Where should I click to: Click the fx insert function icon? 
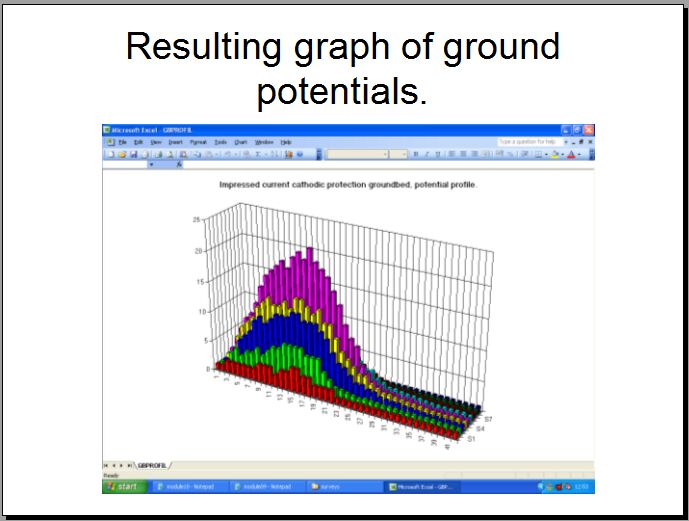click(179, 165)
